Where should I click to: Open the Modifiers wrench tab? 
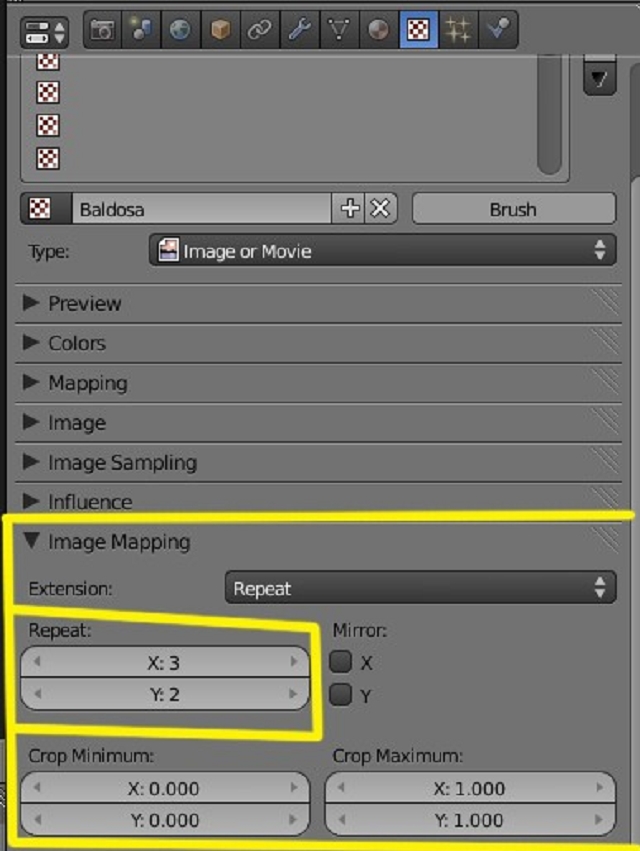tap(297, 30)
